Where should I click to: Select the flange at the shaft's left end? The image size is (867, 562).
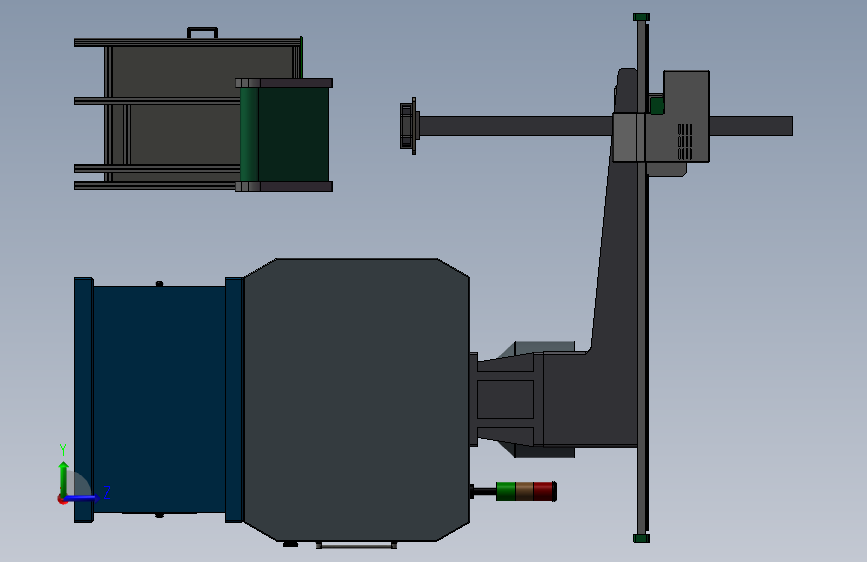408,126
